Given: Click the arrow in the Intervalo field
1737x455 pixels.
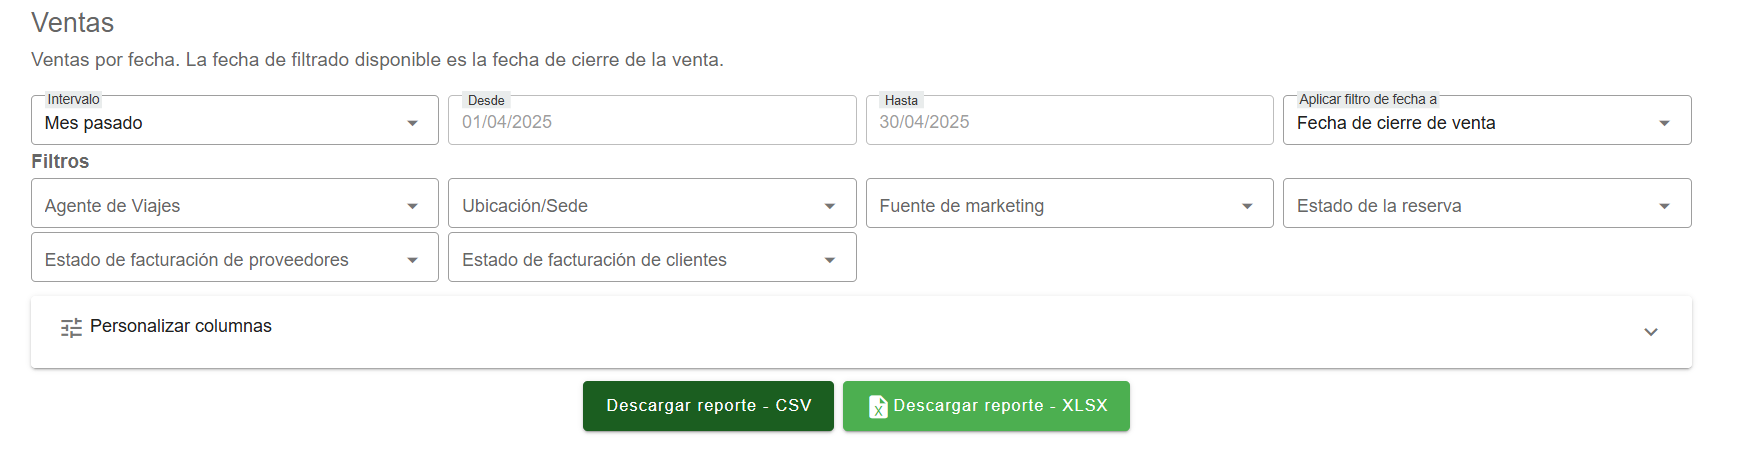Looking at the screenshot, I should pyautogui.click(x=412, y=123).
